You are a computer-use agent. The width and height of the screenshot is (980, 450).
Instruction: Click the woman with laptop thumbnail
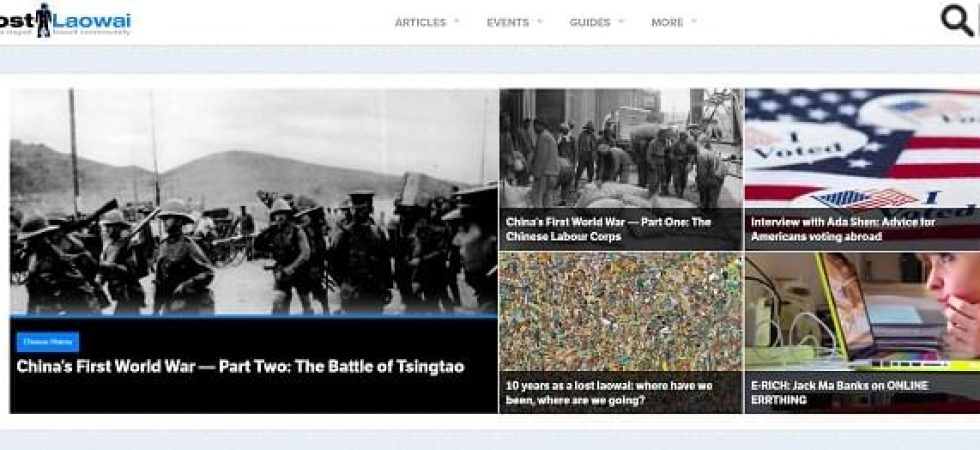point(862,312)
